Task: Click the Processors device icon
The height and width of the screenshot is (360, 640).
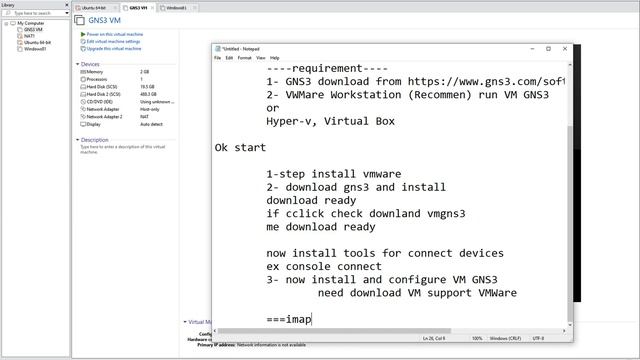Action: (83, 79)
